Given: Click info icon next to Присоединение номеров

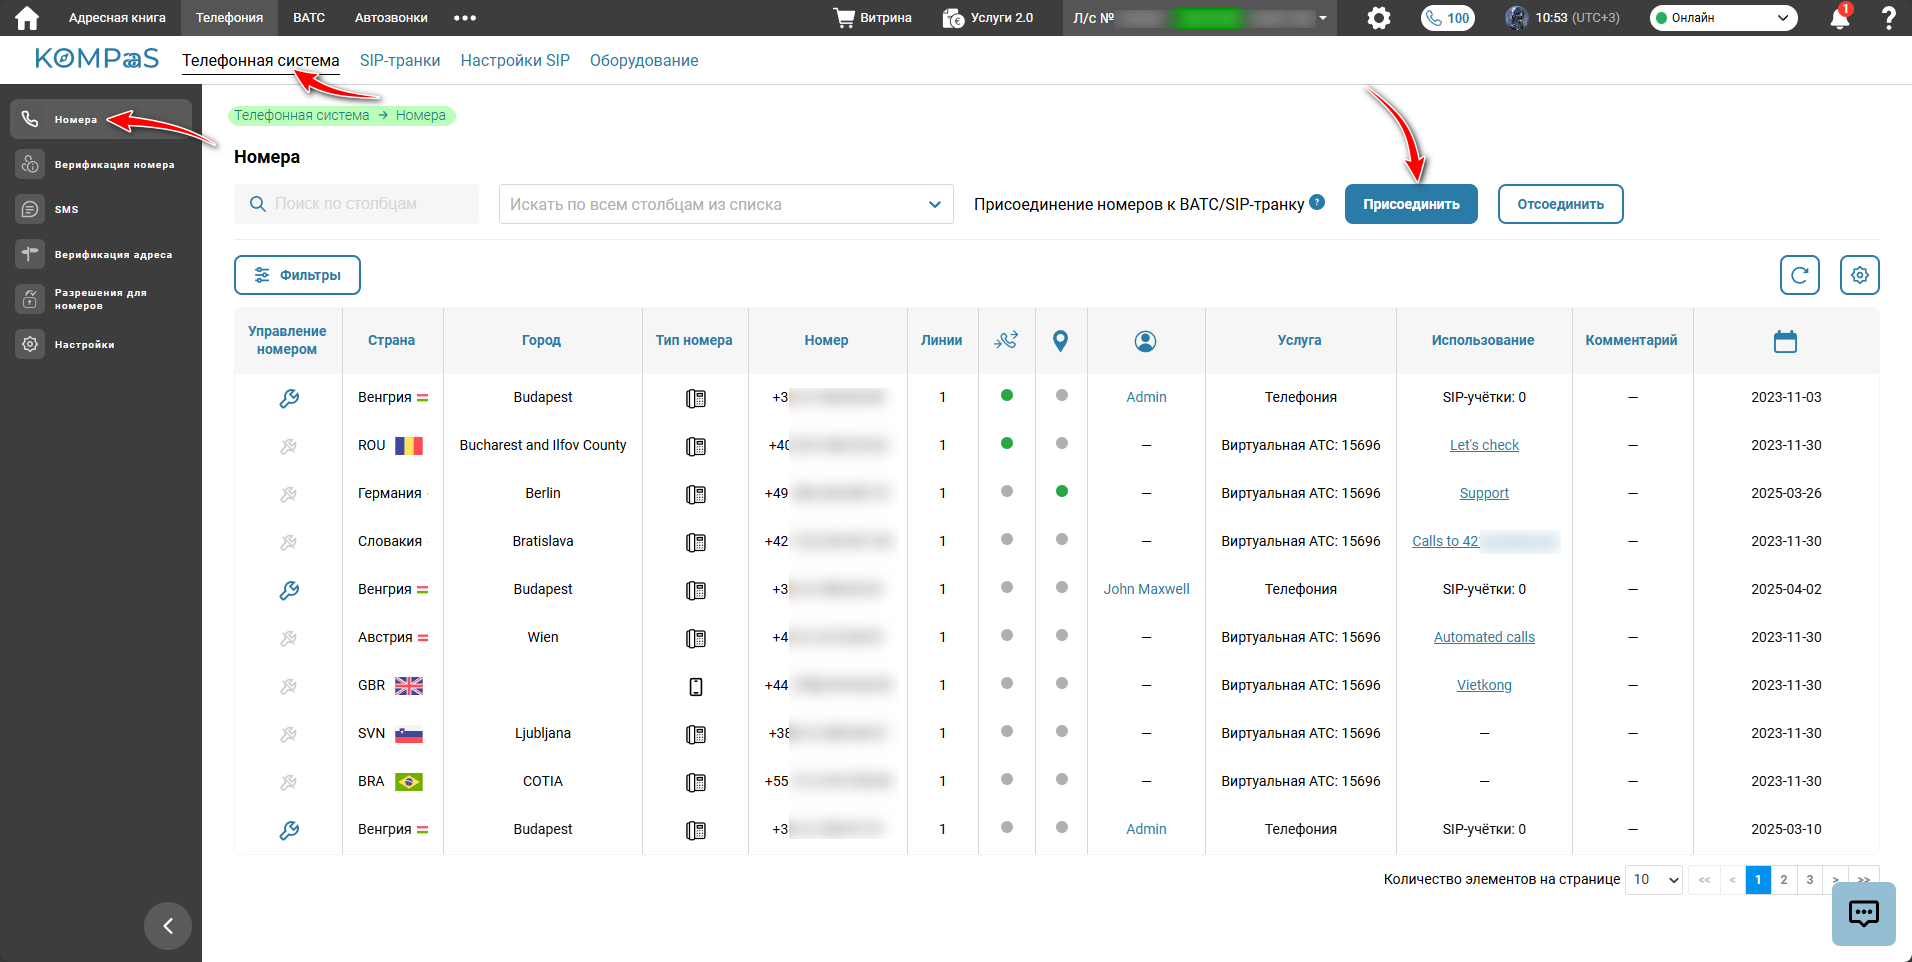Looking at the screenshot, I should click(1317, 202).
